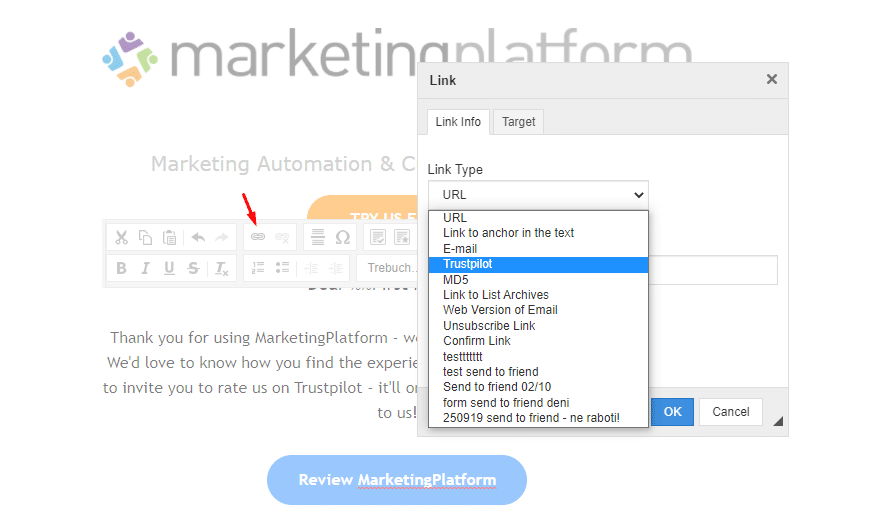Viewport: 875px width, 529px height.
Task: Undo with the left arrow icon
Action: (198, 238)
